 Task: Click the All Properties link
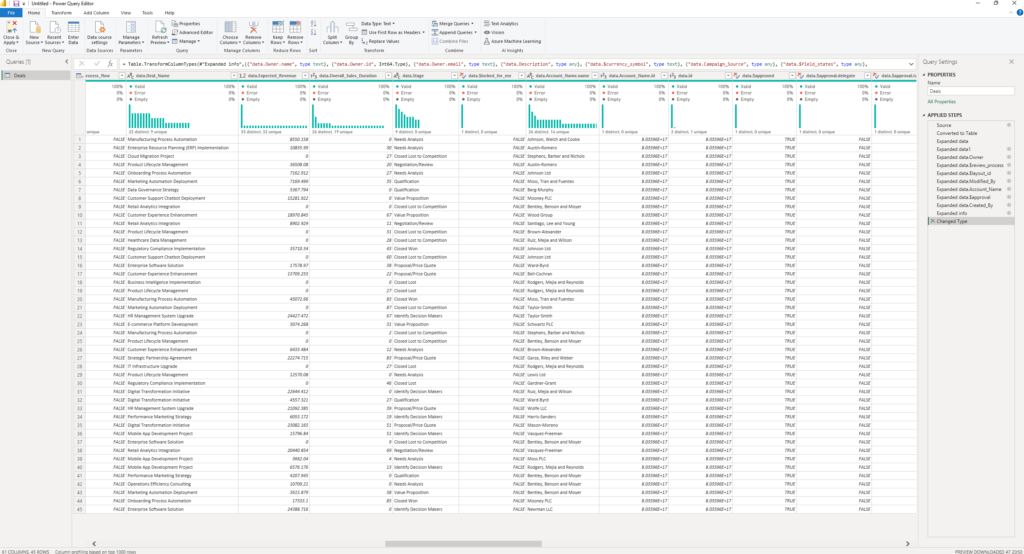click(x=941, y=102)
